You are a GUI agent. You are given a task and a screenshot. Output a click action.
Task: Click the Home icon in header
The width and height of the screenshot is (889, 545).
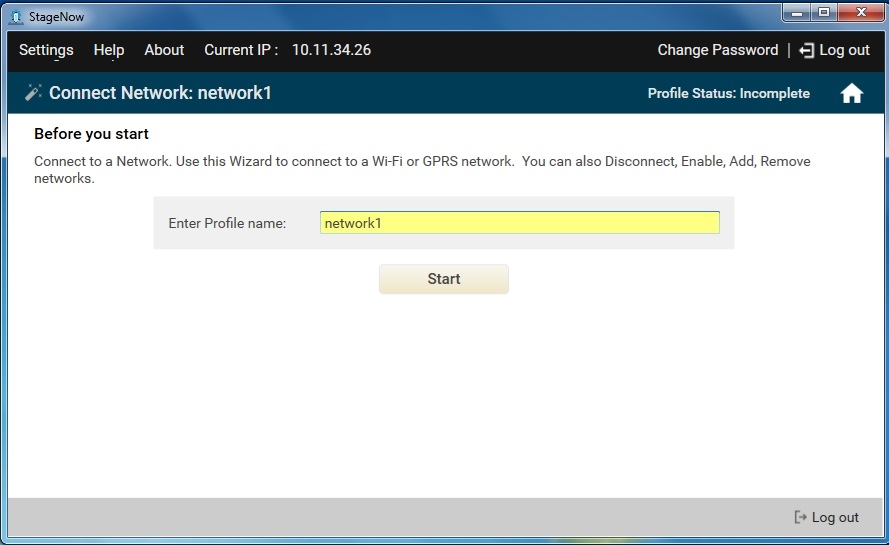pos(851,93)
